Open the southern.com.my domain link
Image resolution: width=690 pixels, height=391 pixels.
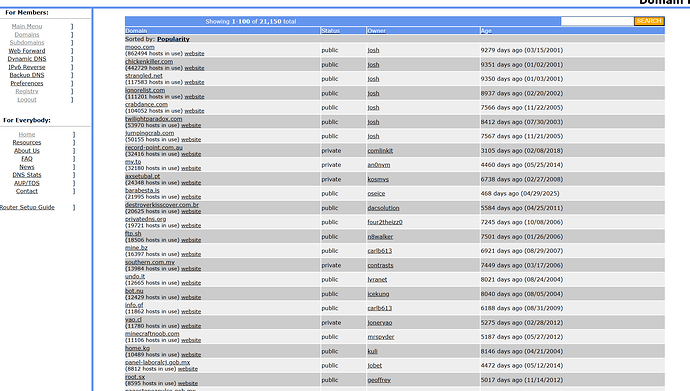(150, 262)
